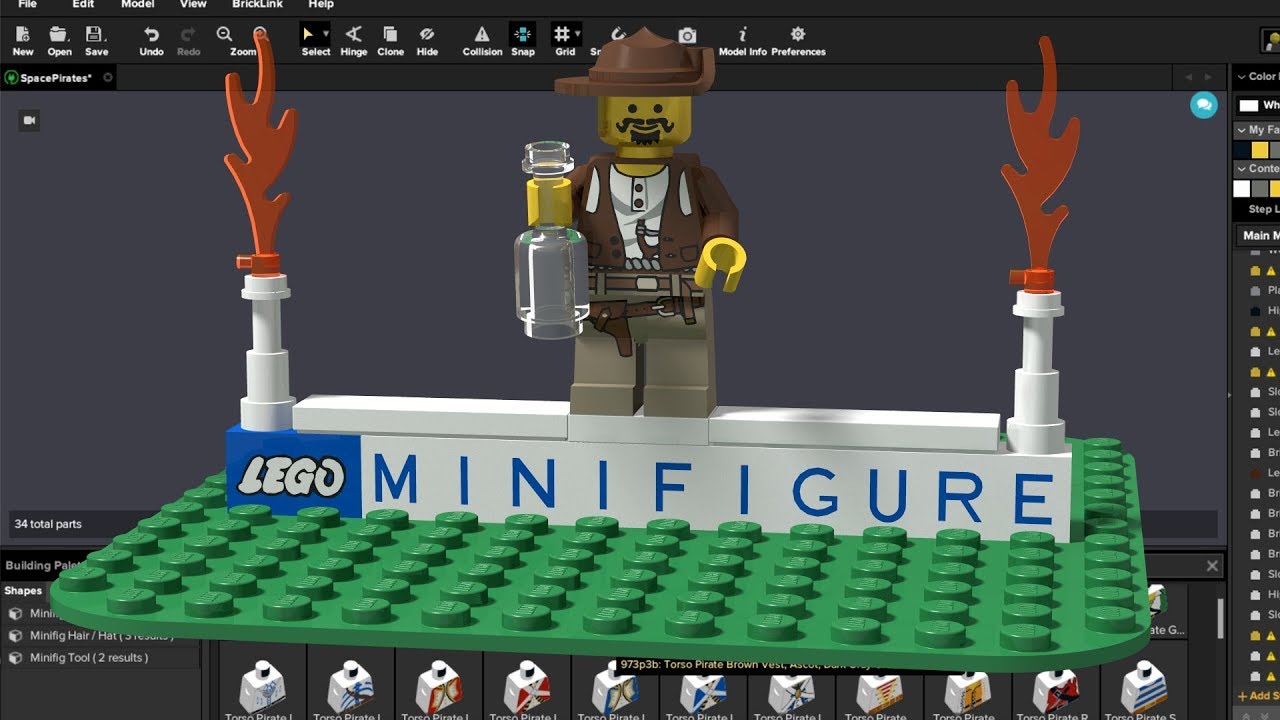Toggle Snap mode
The image size is (1280, 720).
coord(522,41)
